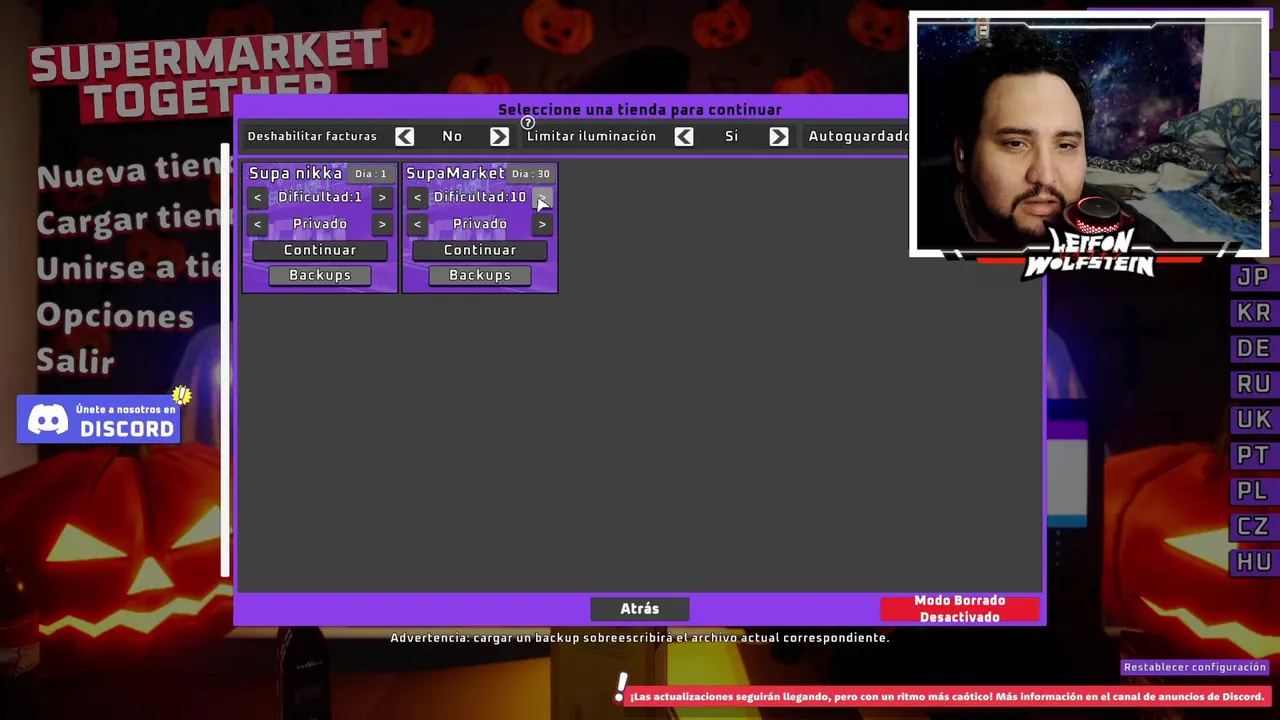The height and width of the screenshot is (720, 1280).
Task: Decrease difficulty of Supa nikka store
Action: 258,198
